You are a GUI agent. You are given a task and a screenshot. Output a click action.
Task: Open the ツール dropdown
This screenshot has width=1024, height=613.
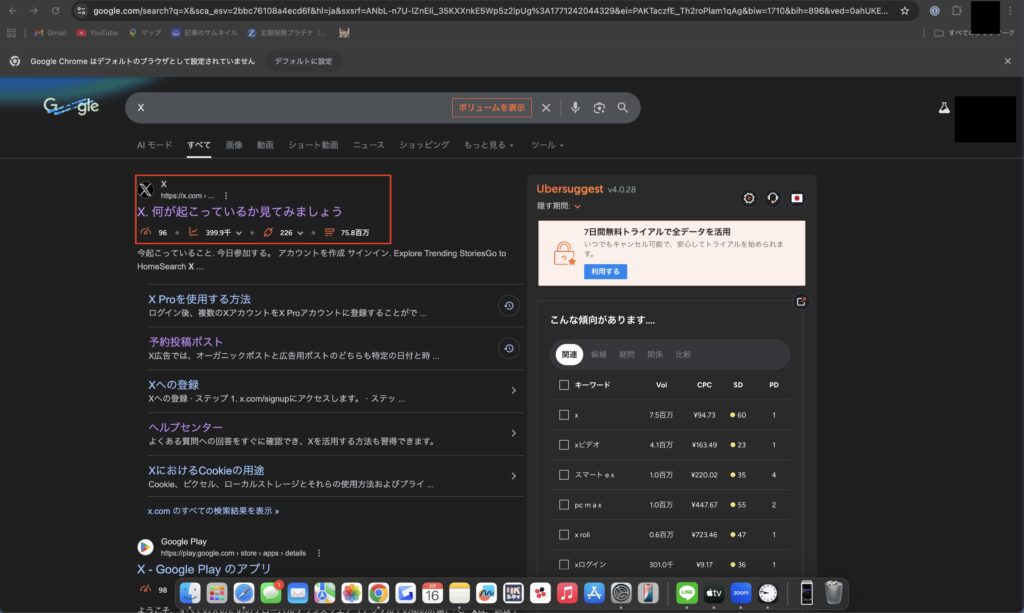click(547, 144)
